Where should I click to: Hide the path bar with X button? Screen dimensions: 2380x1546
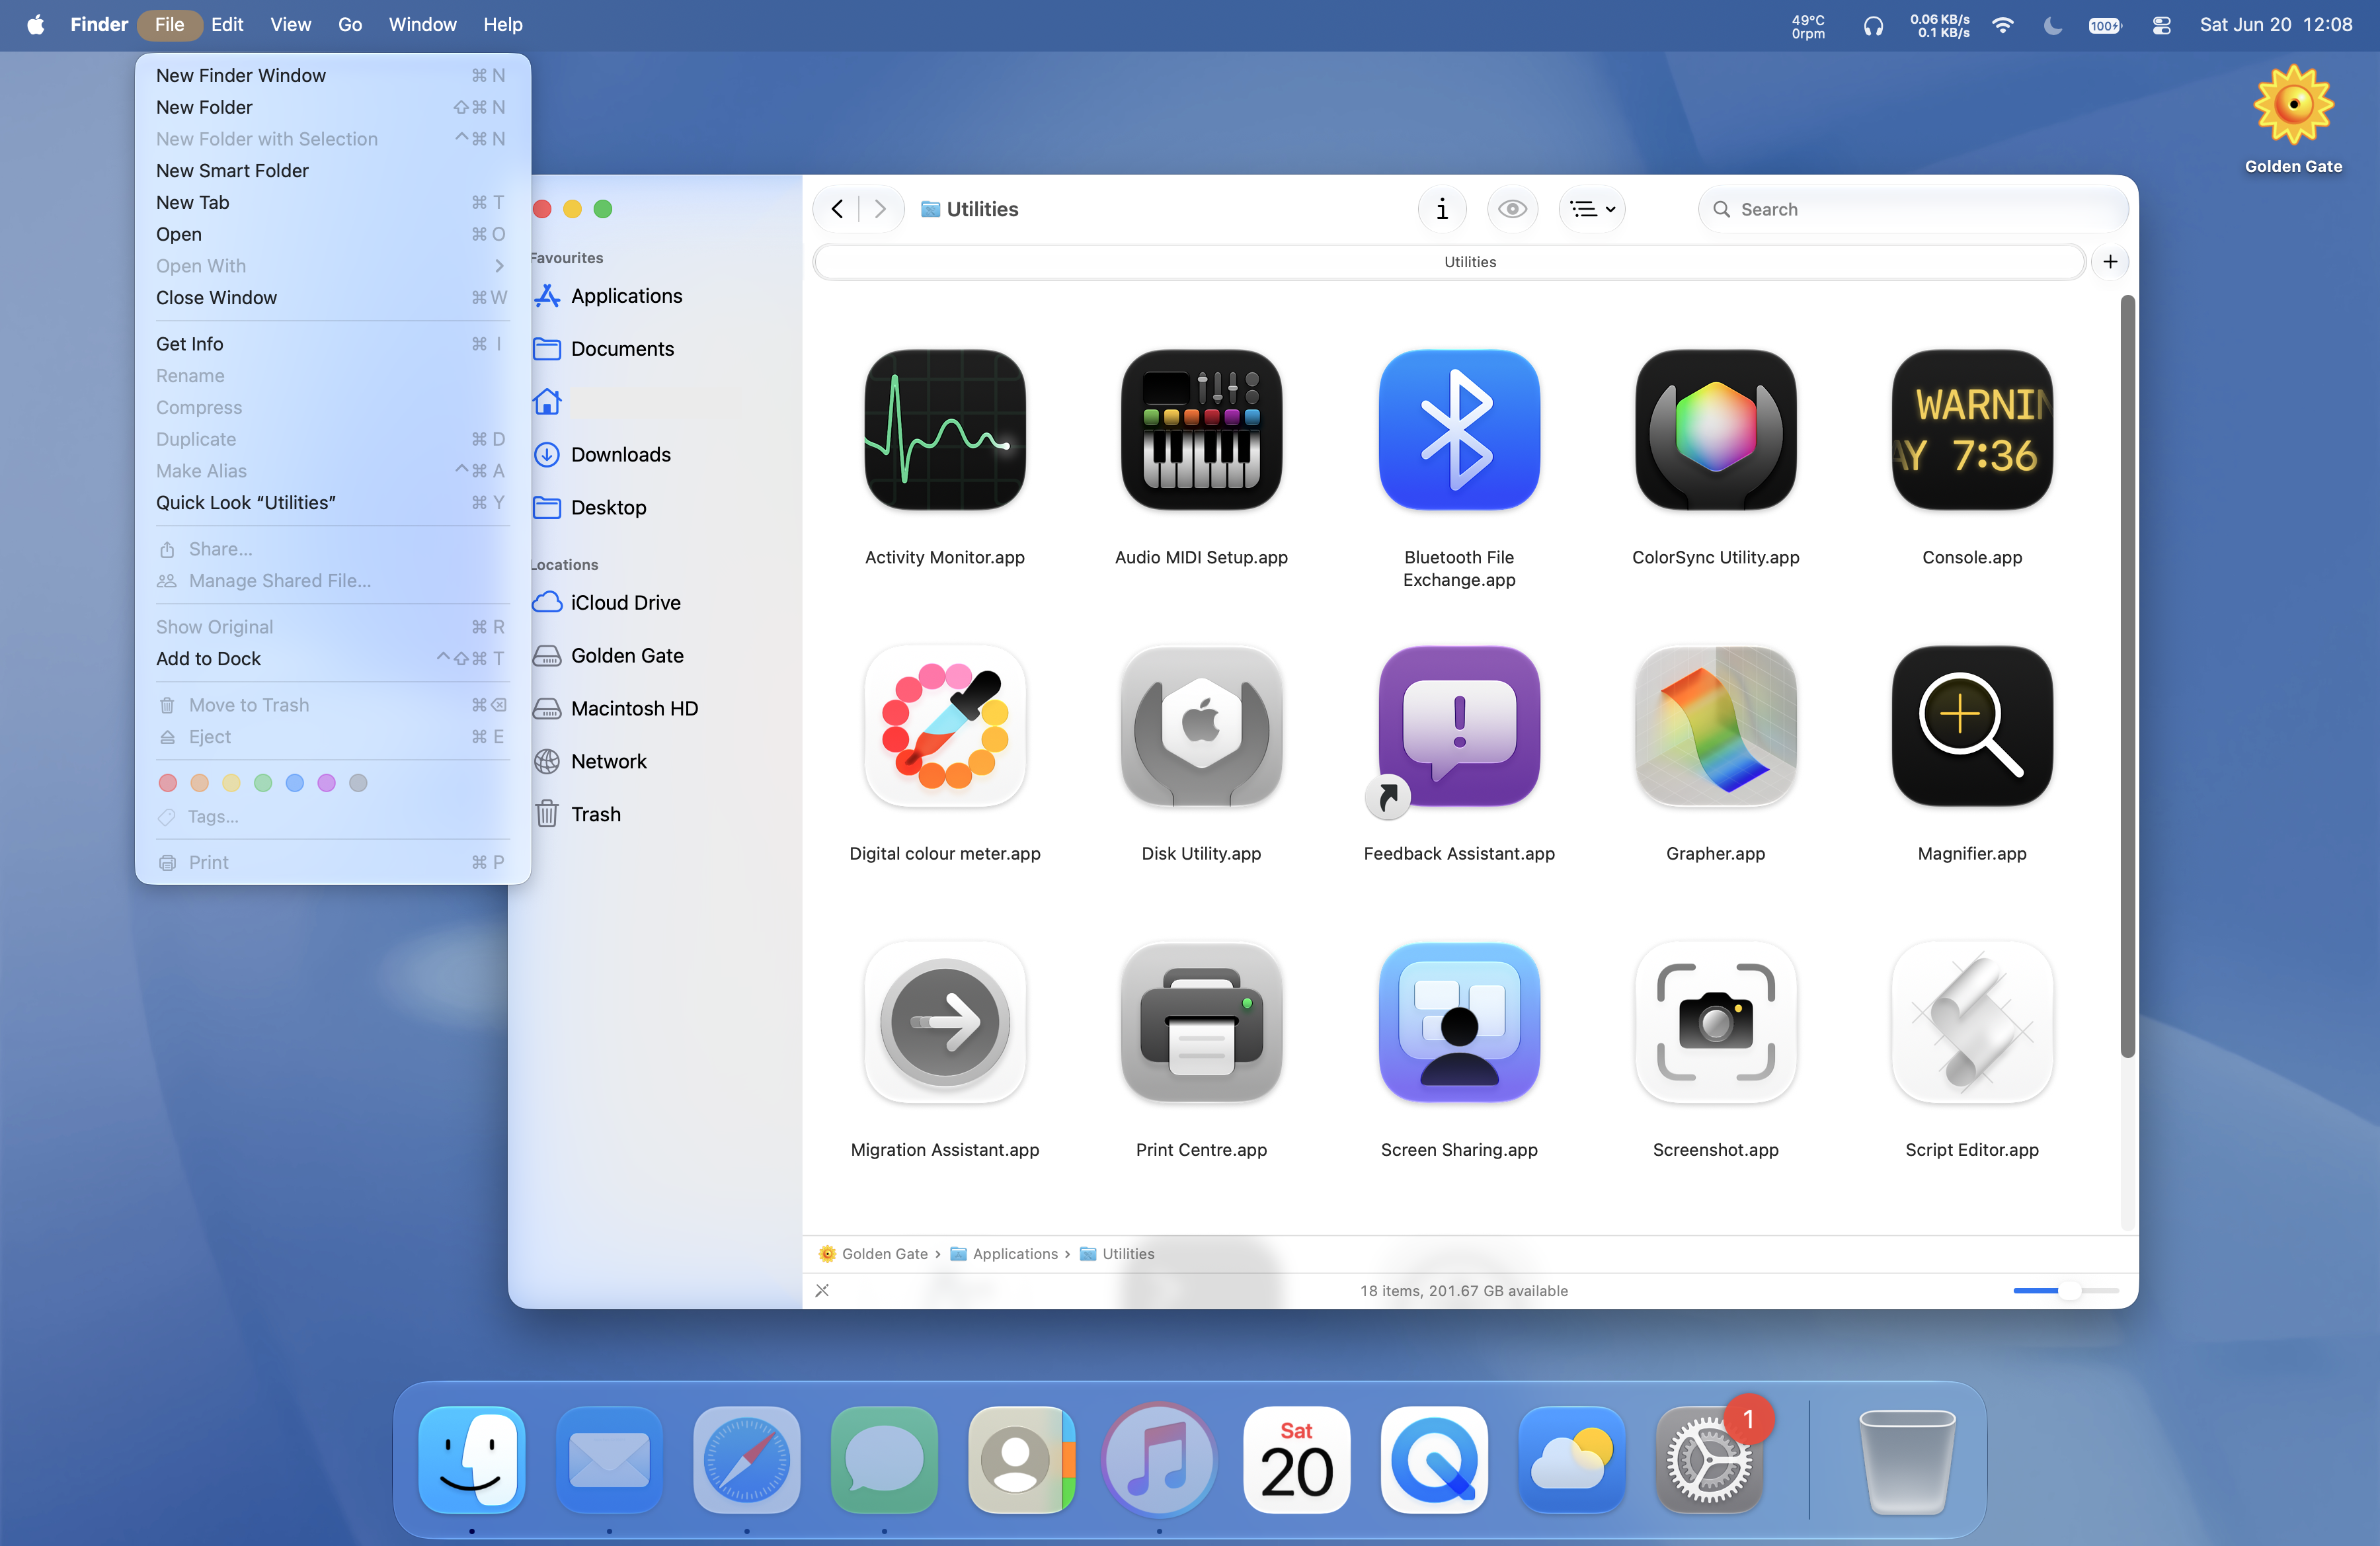click(822, 1290)
